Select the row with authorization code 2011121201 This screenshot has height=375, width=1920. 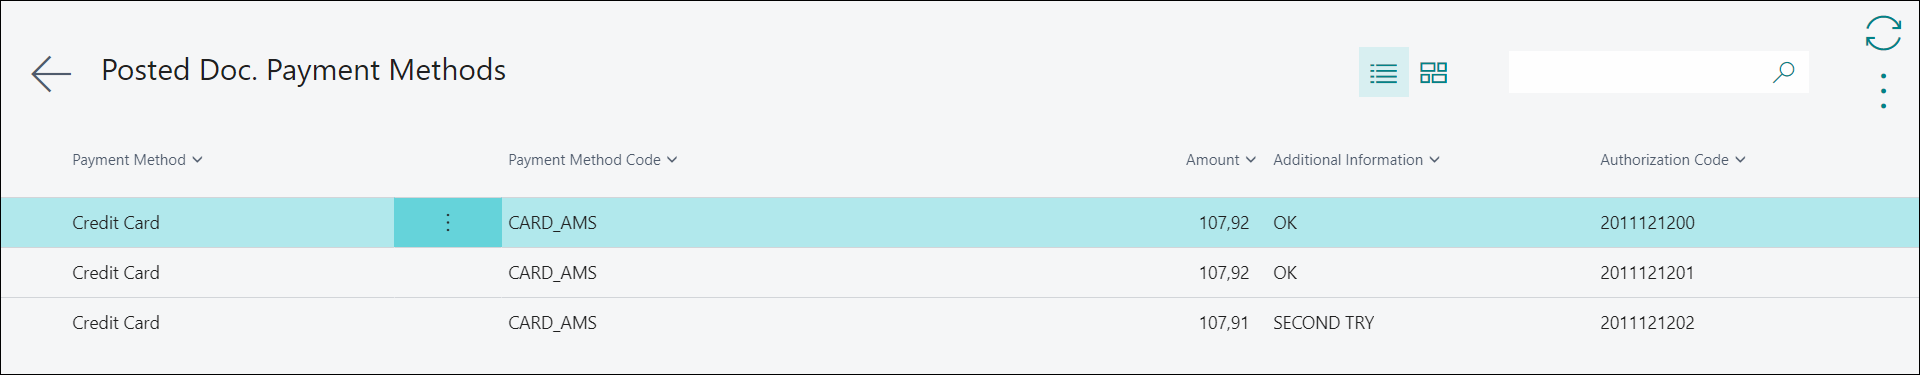(959, 273)
